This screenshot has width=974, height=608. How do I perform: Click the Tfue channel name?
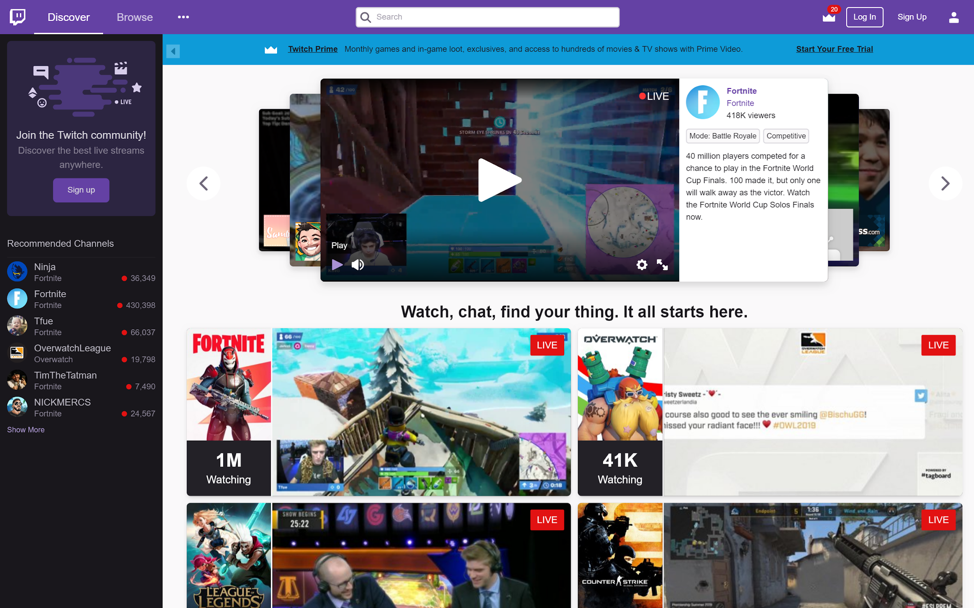point(43,321)
